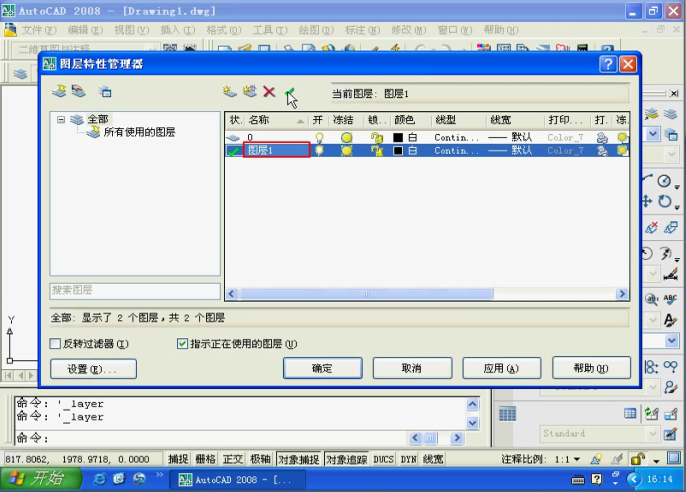
Task: Click toolbar lock padlock icon in status bar
Action: 638,459
